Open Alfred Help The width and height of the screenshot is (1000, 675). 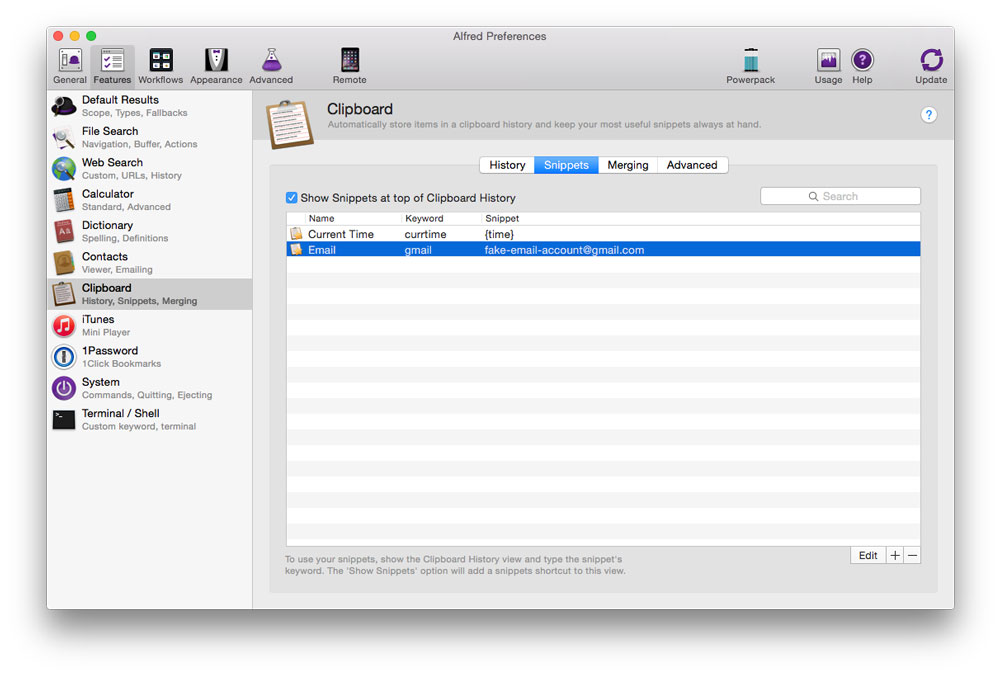(x=862, y=62)
